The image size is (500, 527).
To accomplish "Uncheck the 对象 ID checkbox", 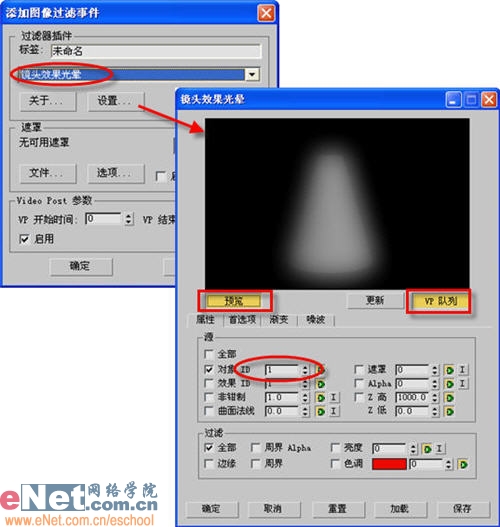I will click(x=209, y=369).
